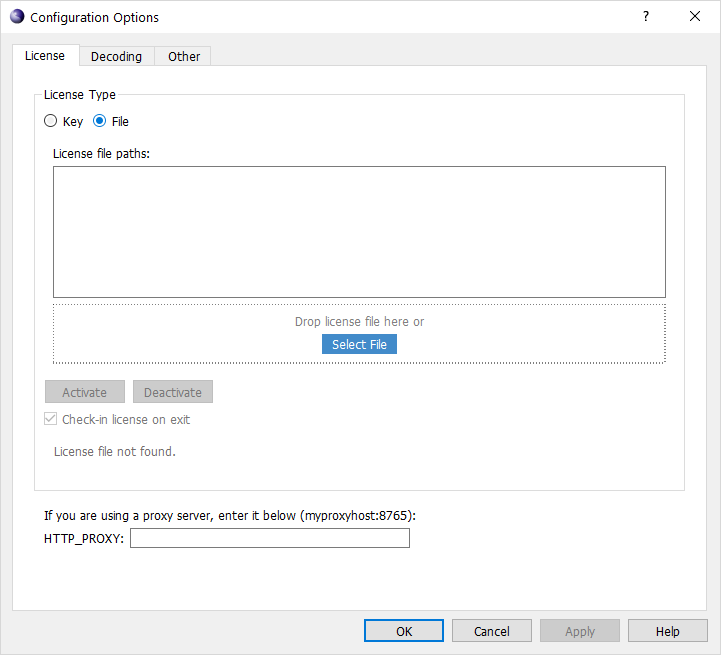Click the Deactivate button

[x=173, y=392]
